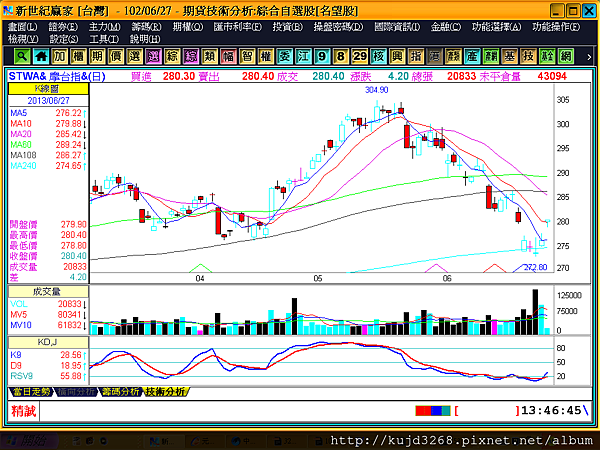Open the 操盤密碼(D) menu
The height and width of the screenshot is (450, 600).
click(x=338, y=27)
